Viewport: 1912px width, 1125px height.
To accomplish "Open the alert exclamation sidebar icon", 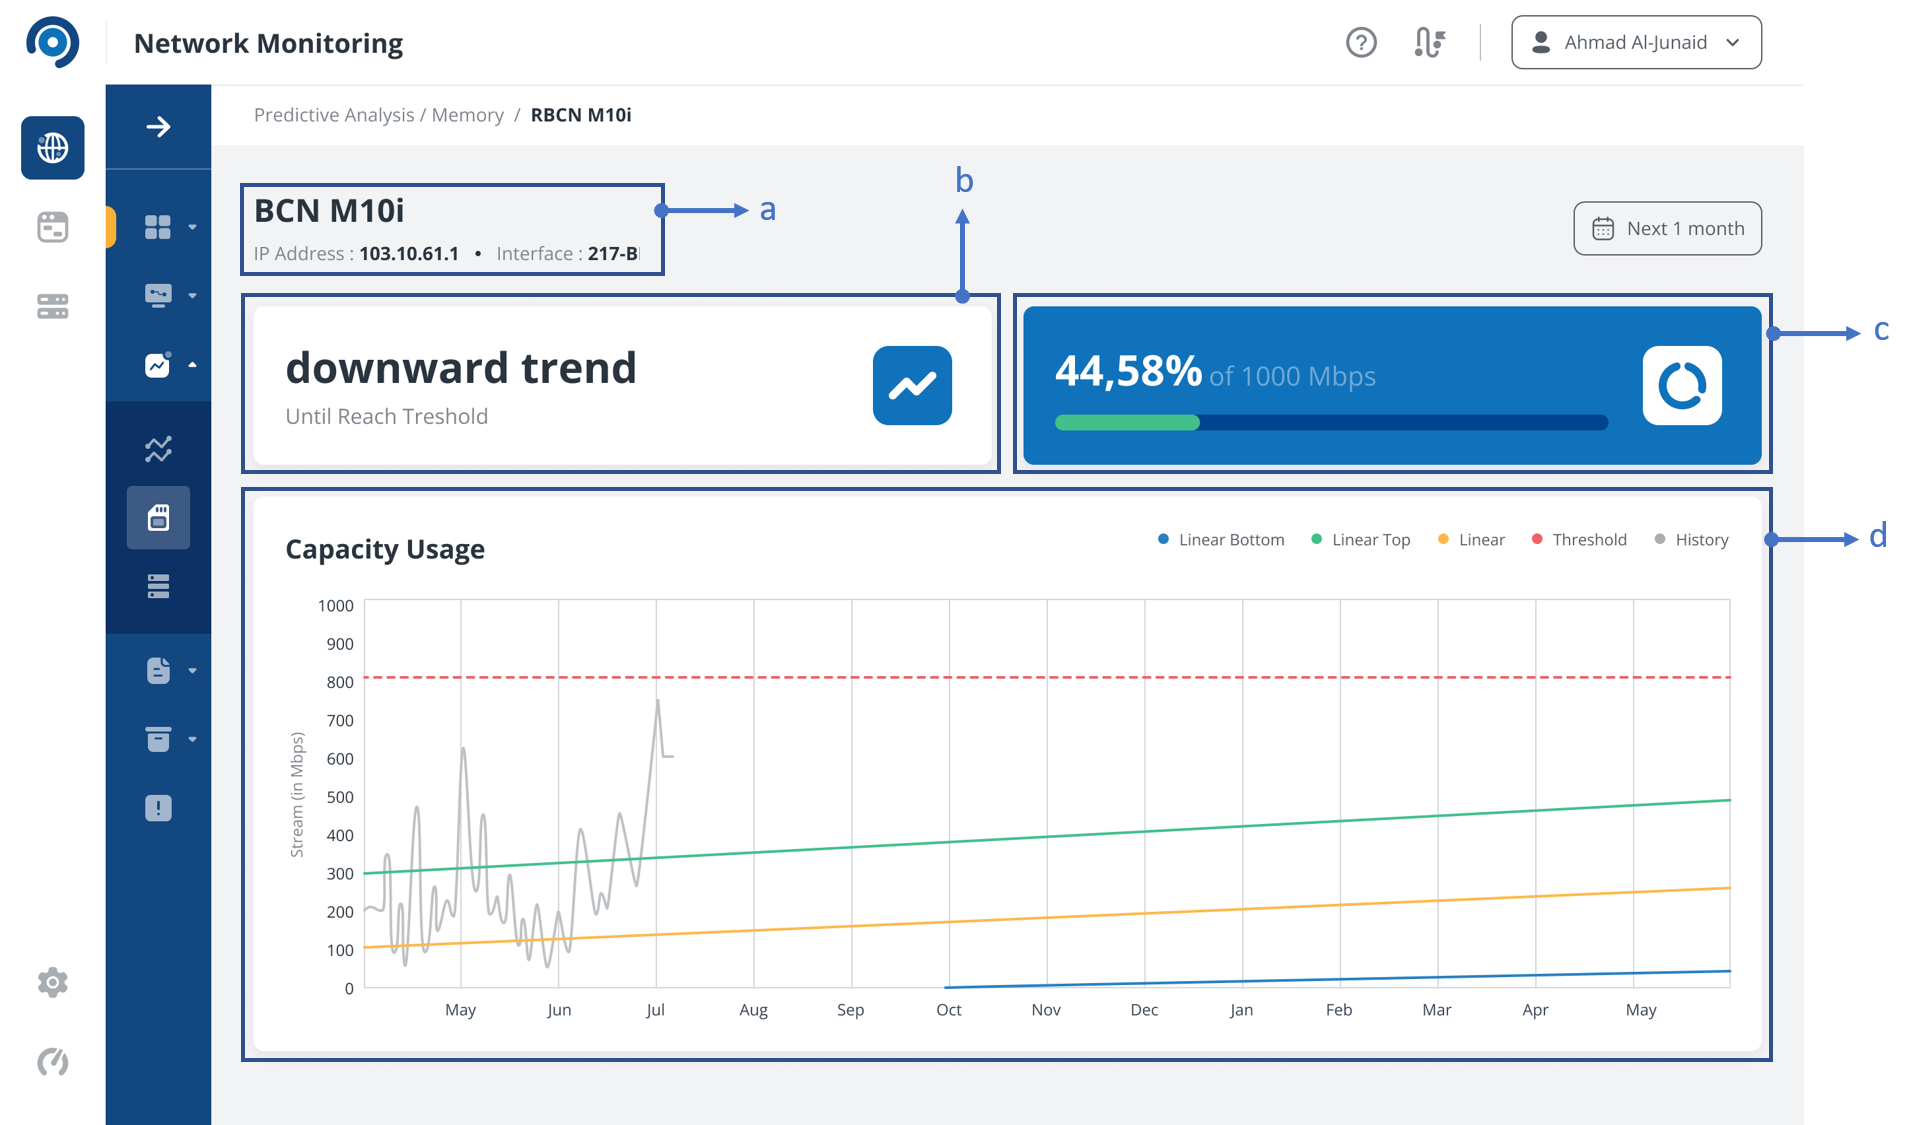I will (158, 808).
